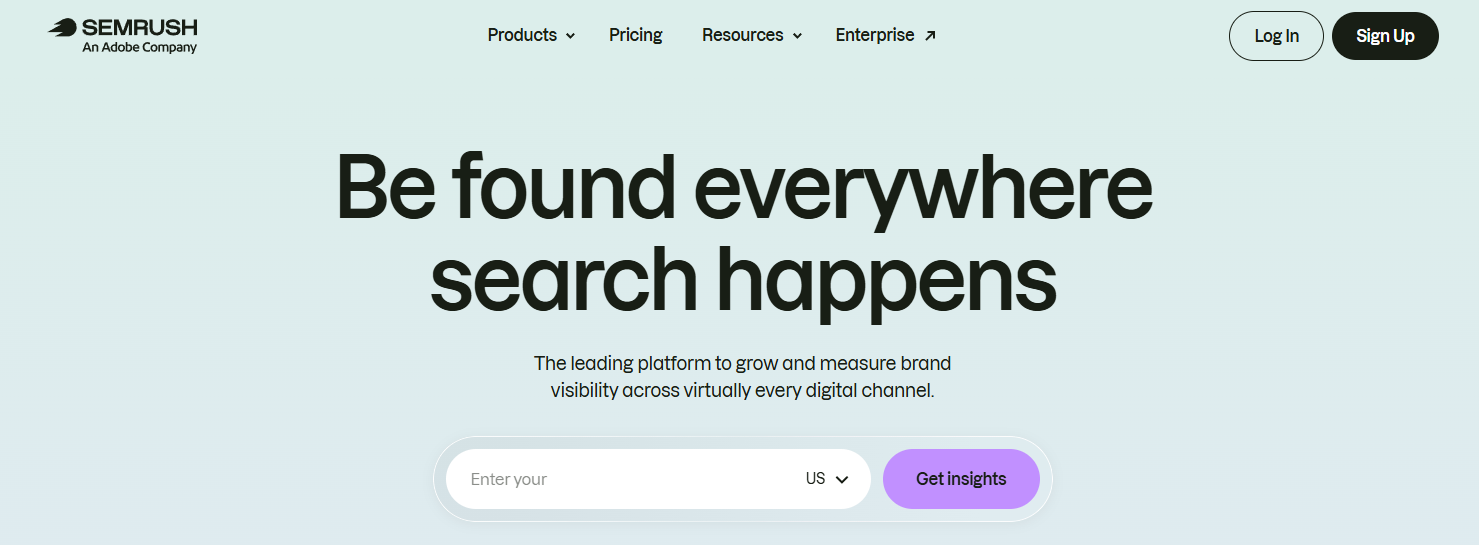Expand the chevron next to US

842,480
